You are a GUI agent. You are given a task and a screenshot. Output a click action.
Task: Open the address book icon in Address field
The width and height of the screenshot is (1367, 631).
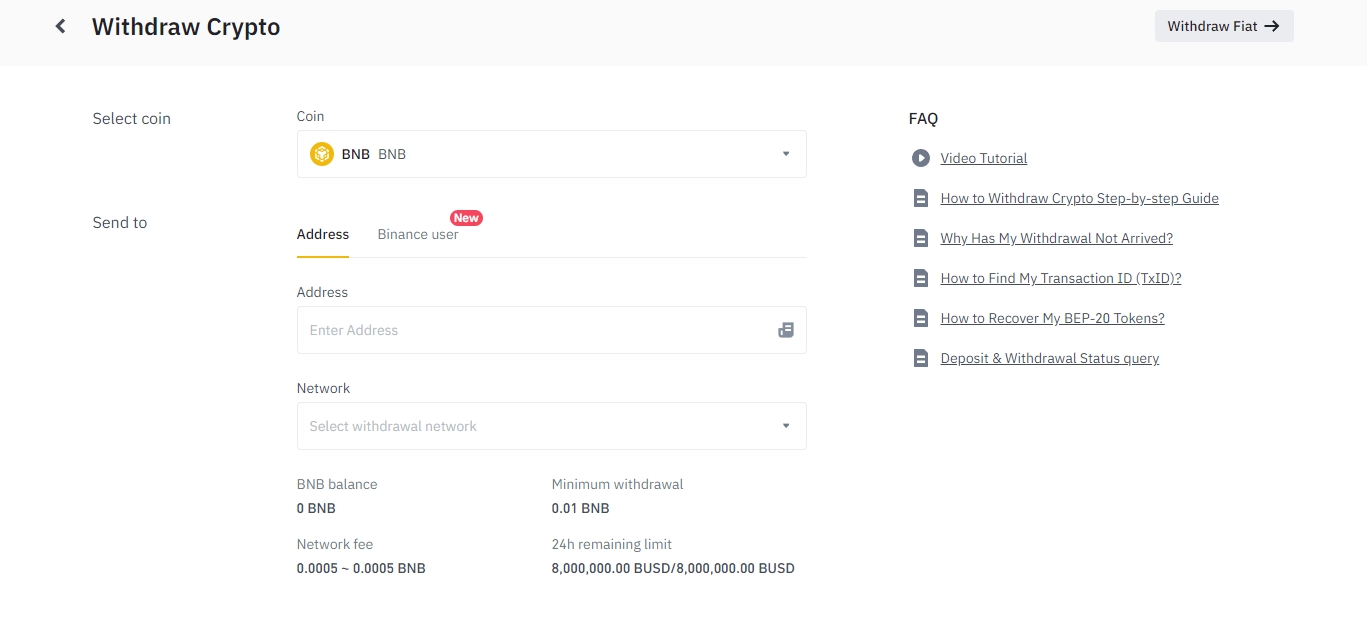[785, 330]
